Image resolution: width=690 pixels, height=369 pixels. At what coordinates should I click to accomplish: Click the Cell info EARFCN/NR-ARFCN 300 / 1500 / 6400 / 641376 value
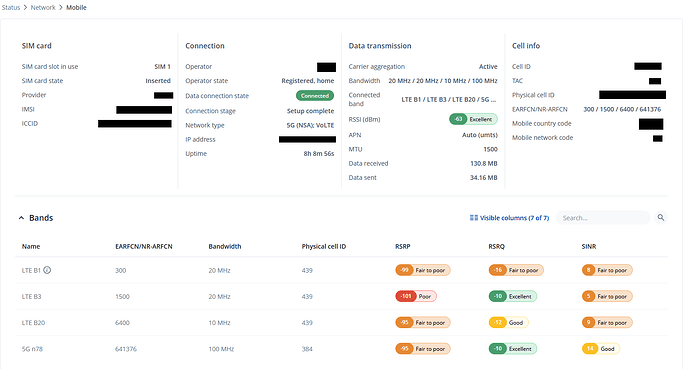click(622, 109)
